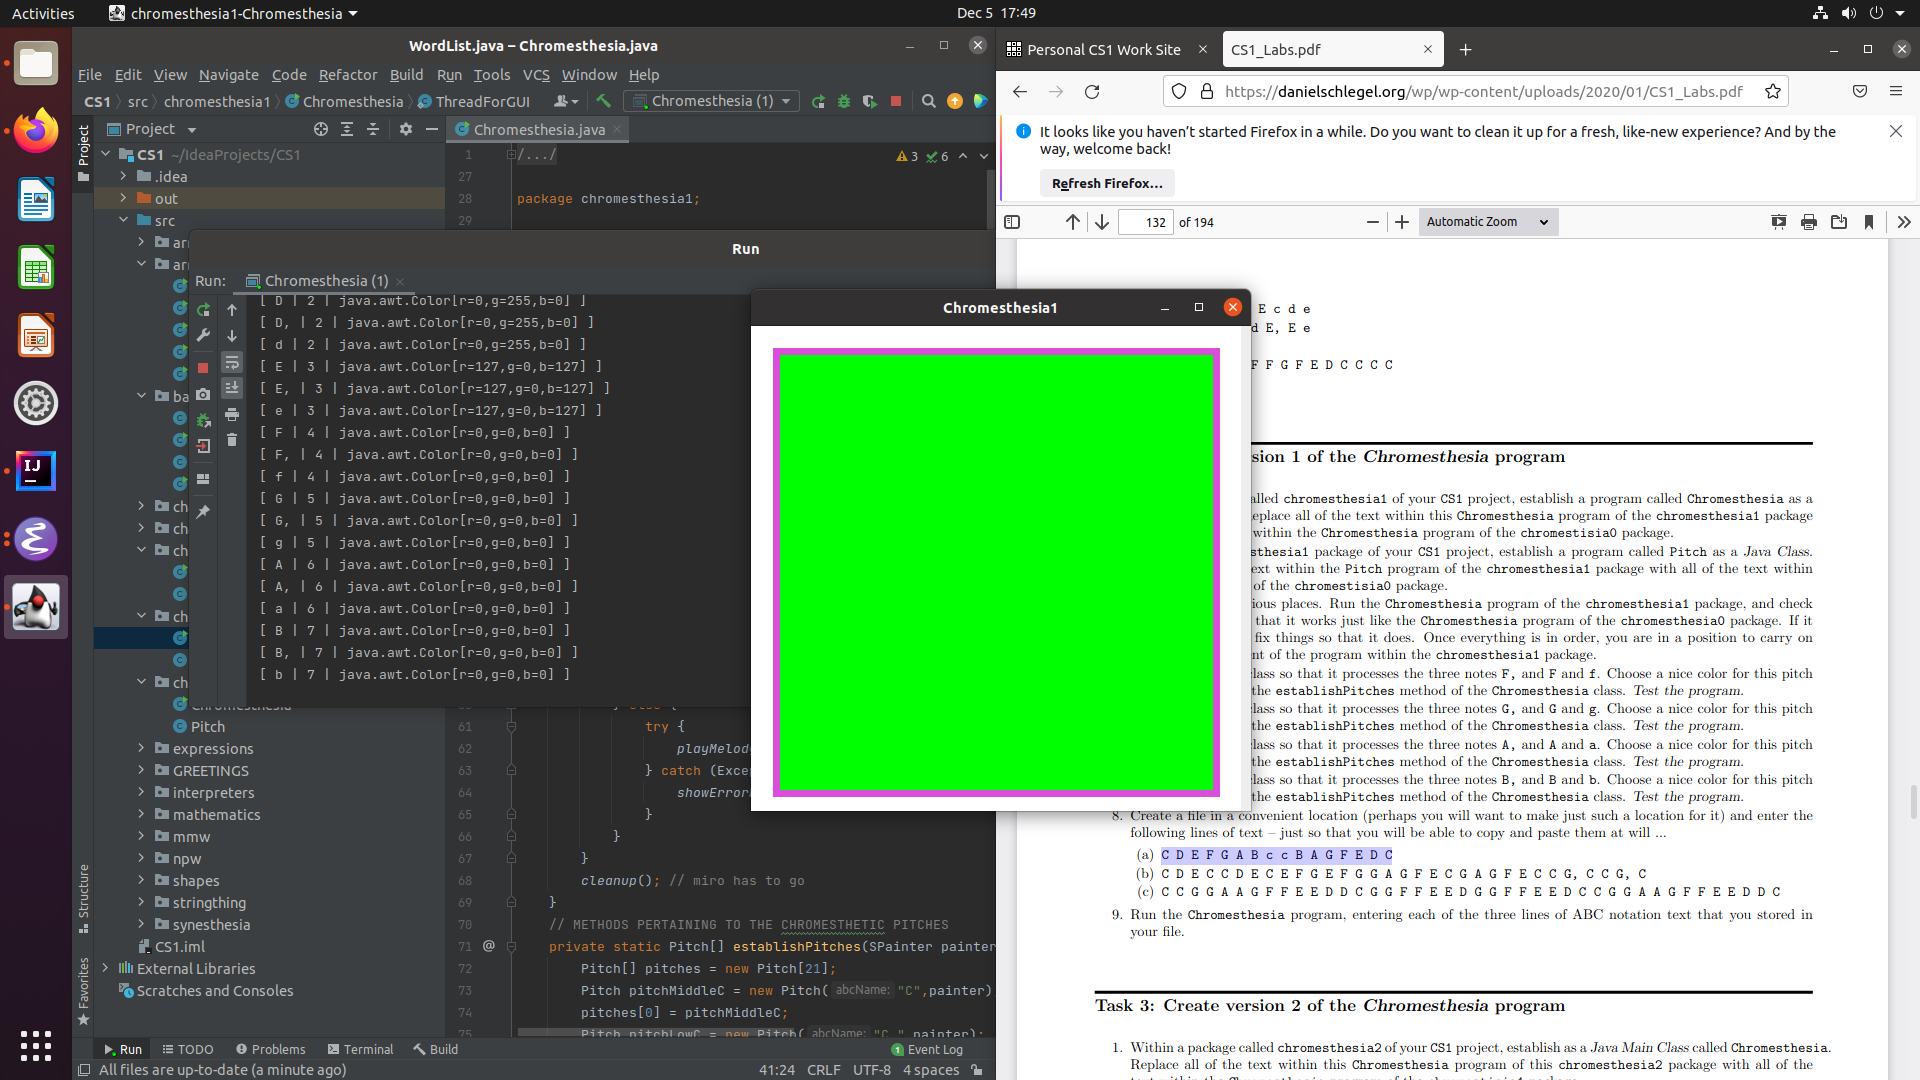This screenshot has height=1080, width=1920.
Task: Open the Navigate menu
Action: pos(228,75)
